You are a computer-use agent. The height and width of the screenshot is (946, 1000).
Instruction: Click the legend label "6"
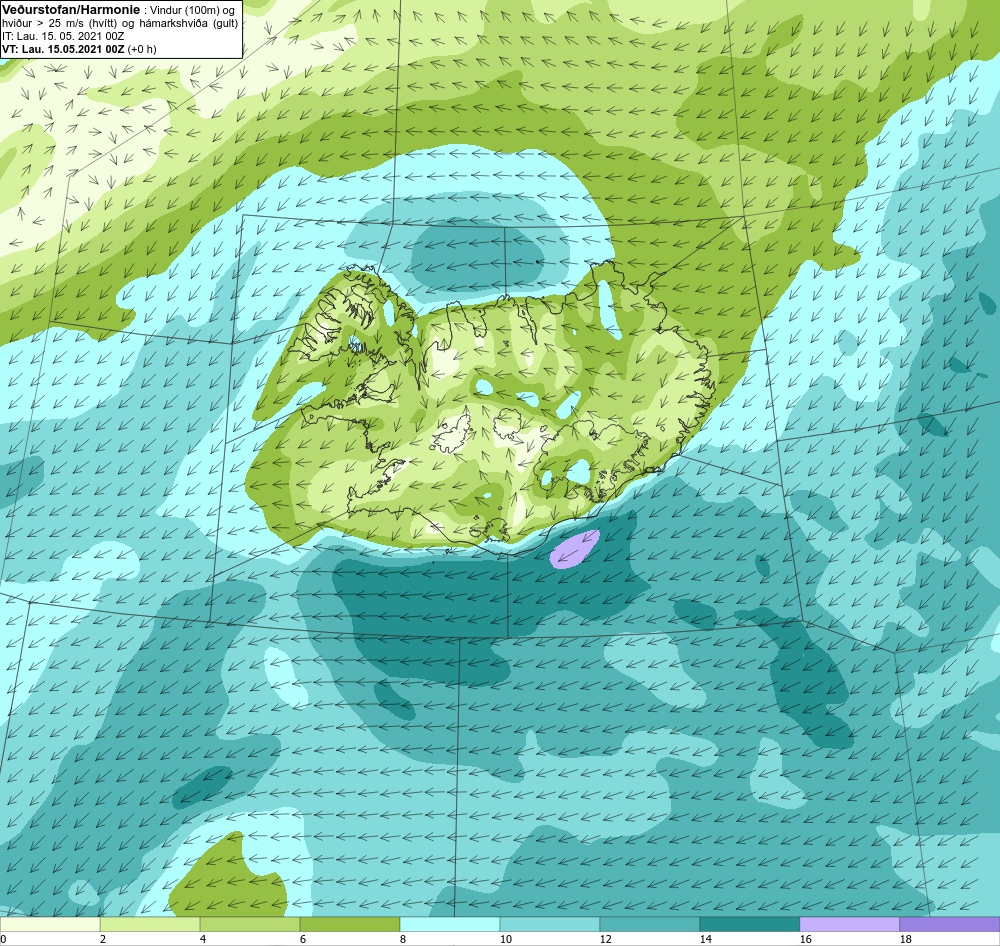(302, 939)
